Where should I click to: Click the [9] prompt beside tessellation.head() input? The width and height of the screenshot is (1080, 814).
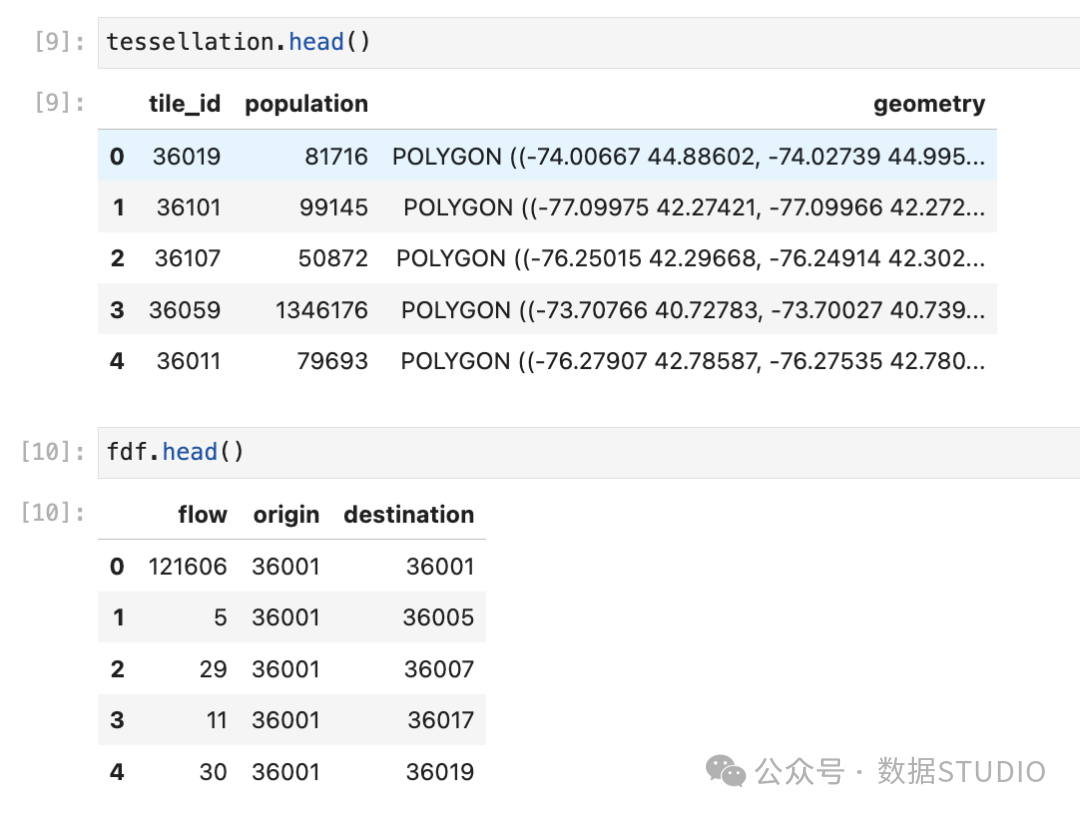click(59, 43)
